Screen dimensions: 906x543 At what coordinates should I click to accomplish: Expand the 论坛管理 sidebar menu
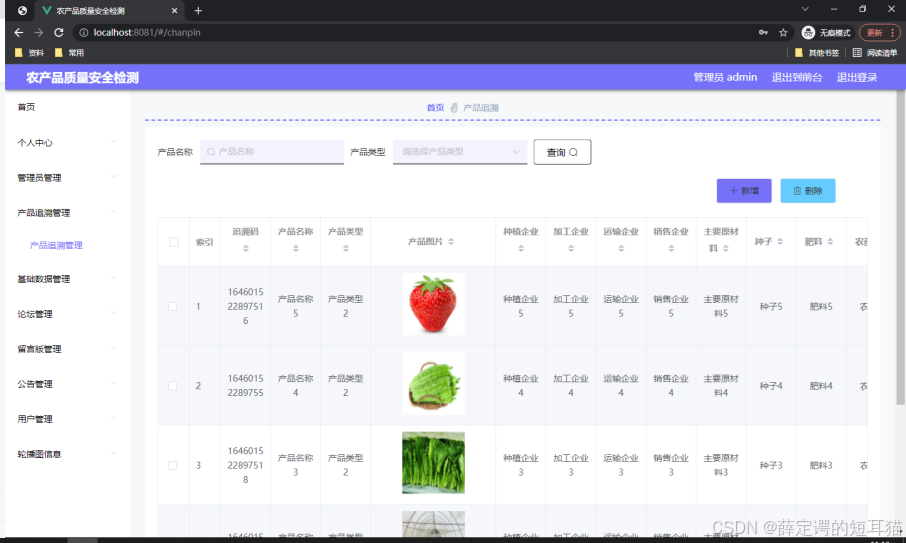67,314
